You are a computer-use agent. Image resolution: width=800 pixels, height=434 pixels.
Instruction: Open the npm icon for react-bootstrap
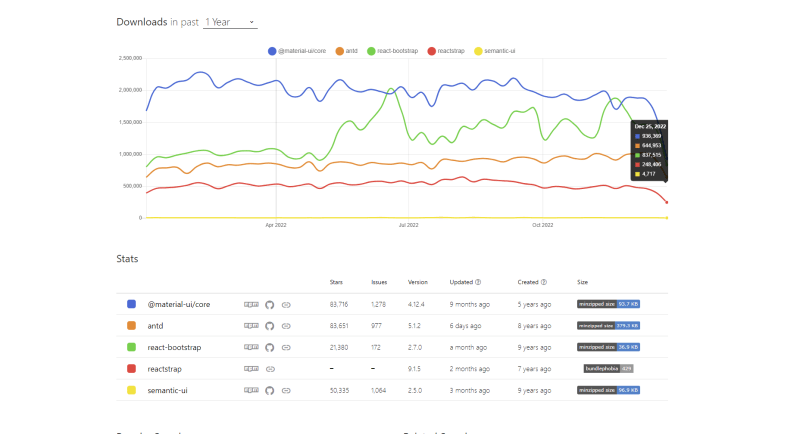pos(251,347)
